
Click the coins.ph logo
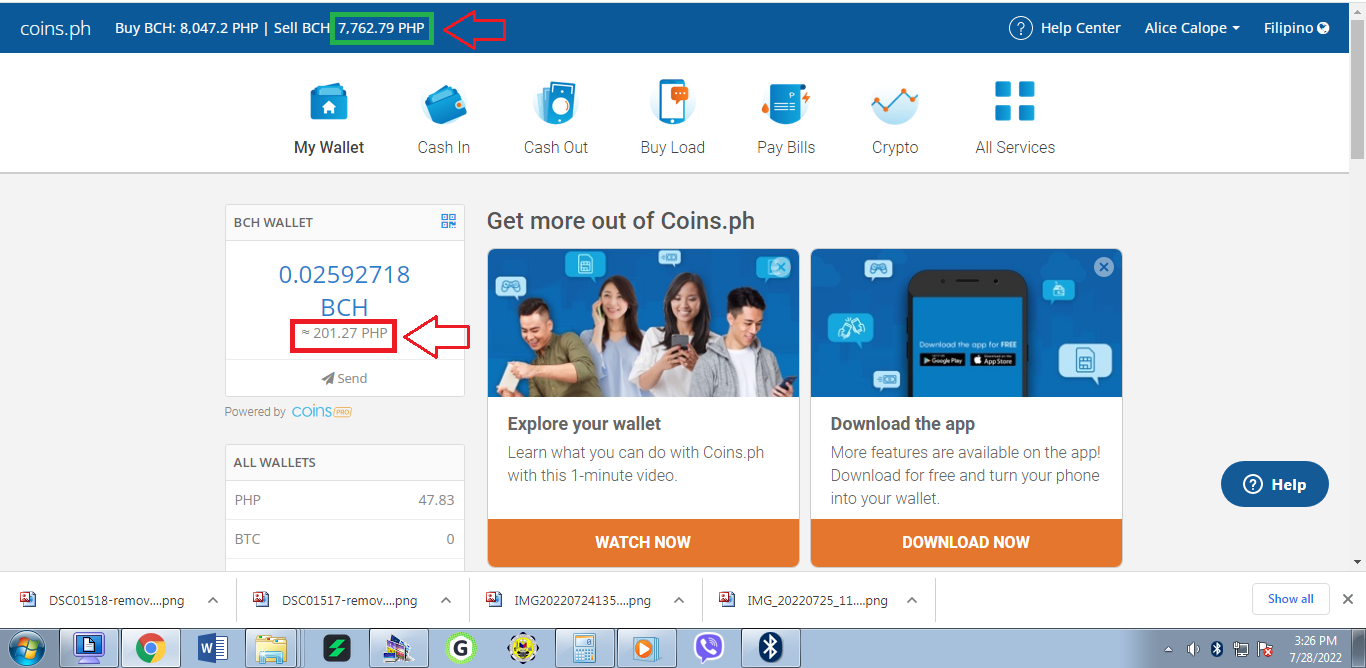(x=56, y=28)
